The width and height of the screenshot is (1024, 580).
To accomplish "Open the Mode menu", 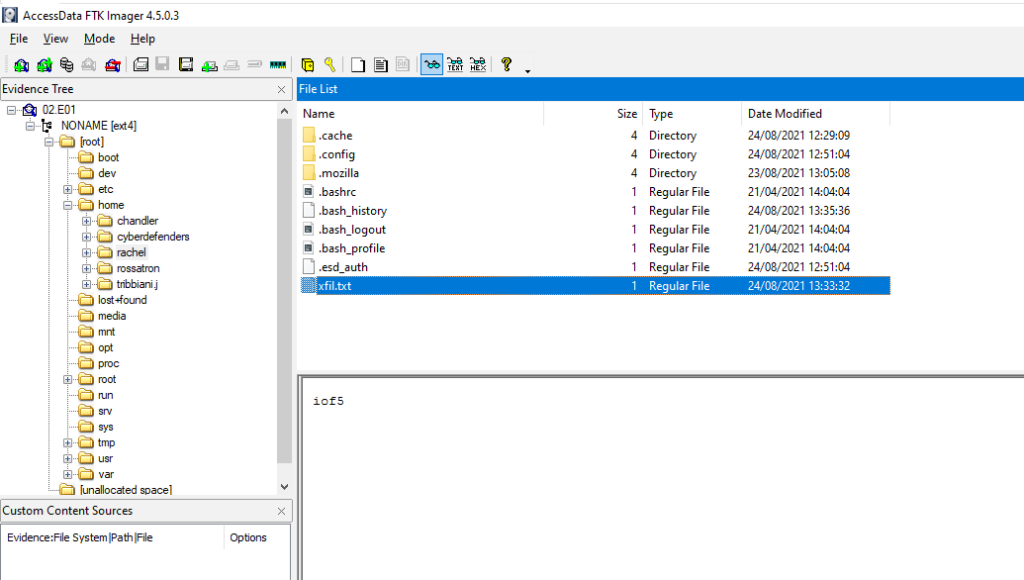I will [99, 38].
